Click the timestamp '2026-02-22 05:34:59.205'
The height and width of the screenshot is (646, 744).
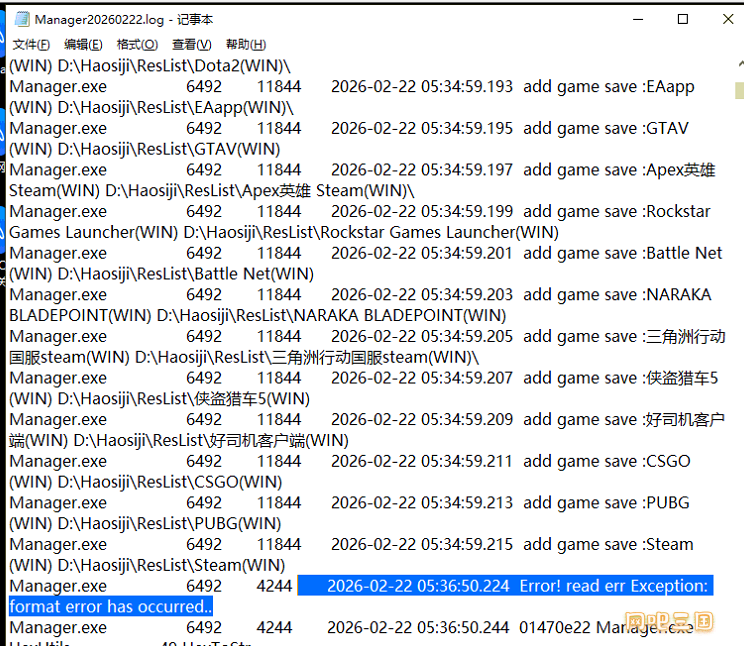[x=422, y=337]
